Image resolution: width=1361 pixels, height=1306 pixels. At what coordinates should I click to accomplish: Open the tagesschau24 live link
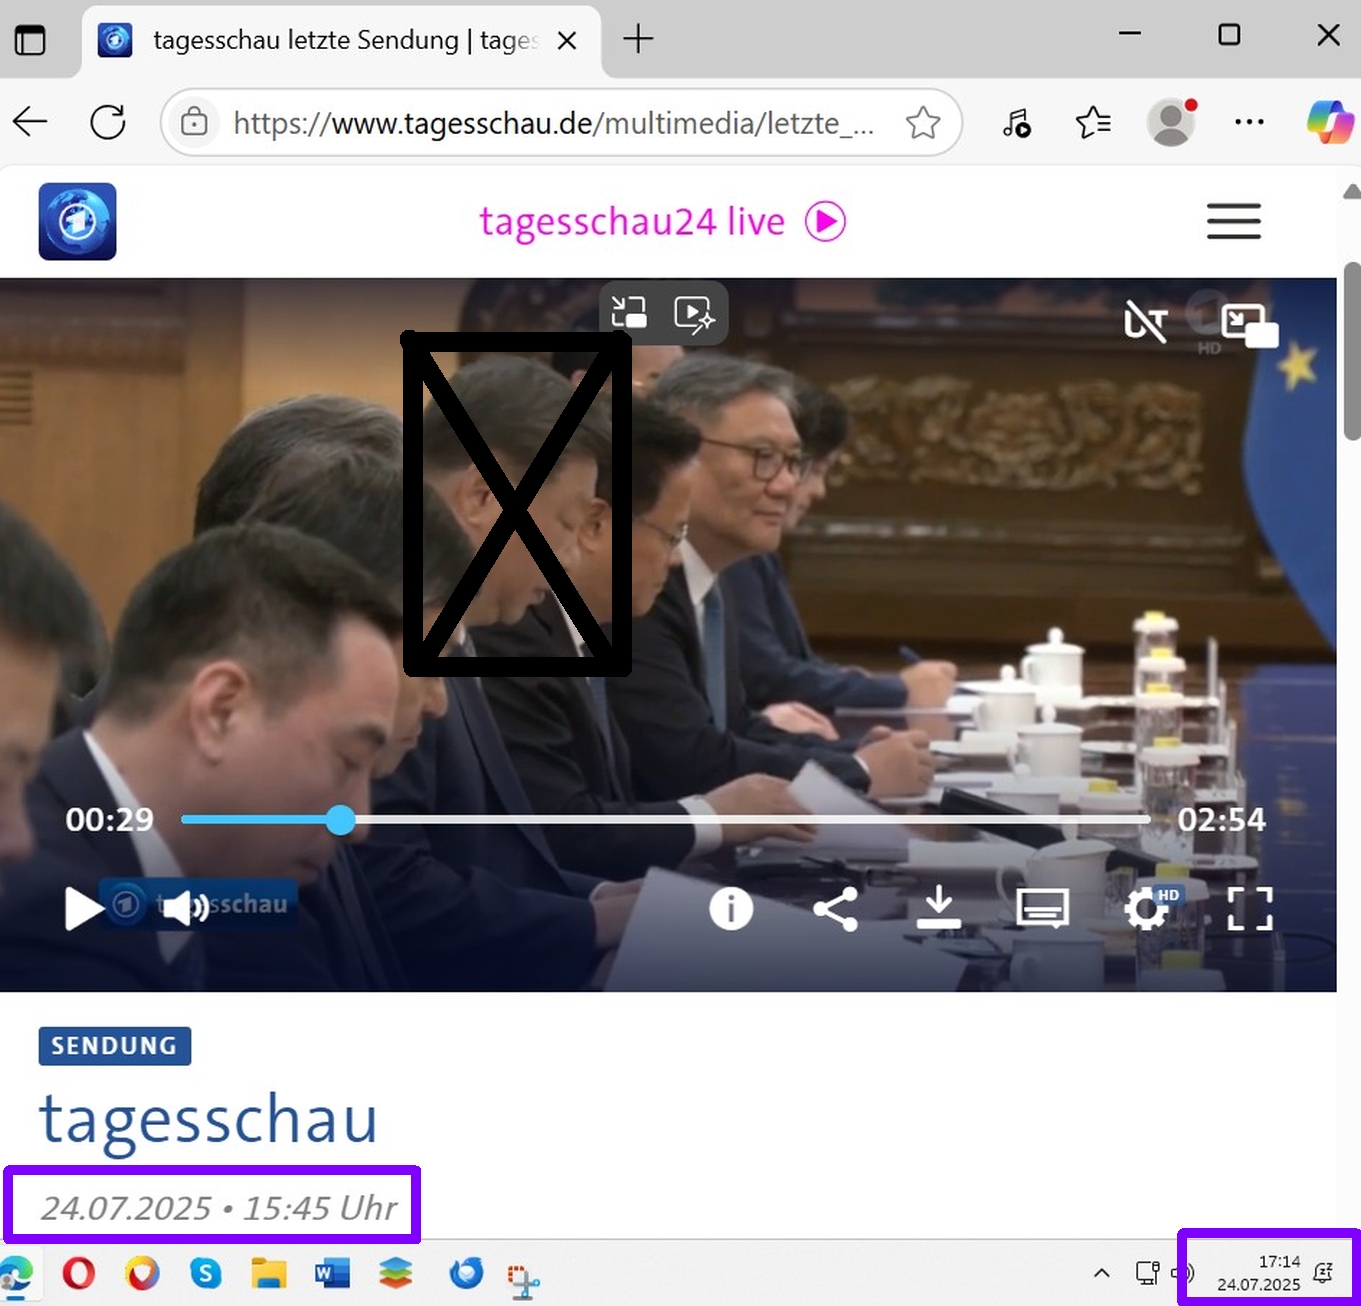click(662, 221)
